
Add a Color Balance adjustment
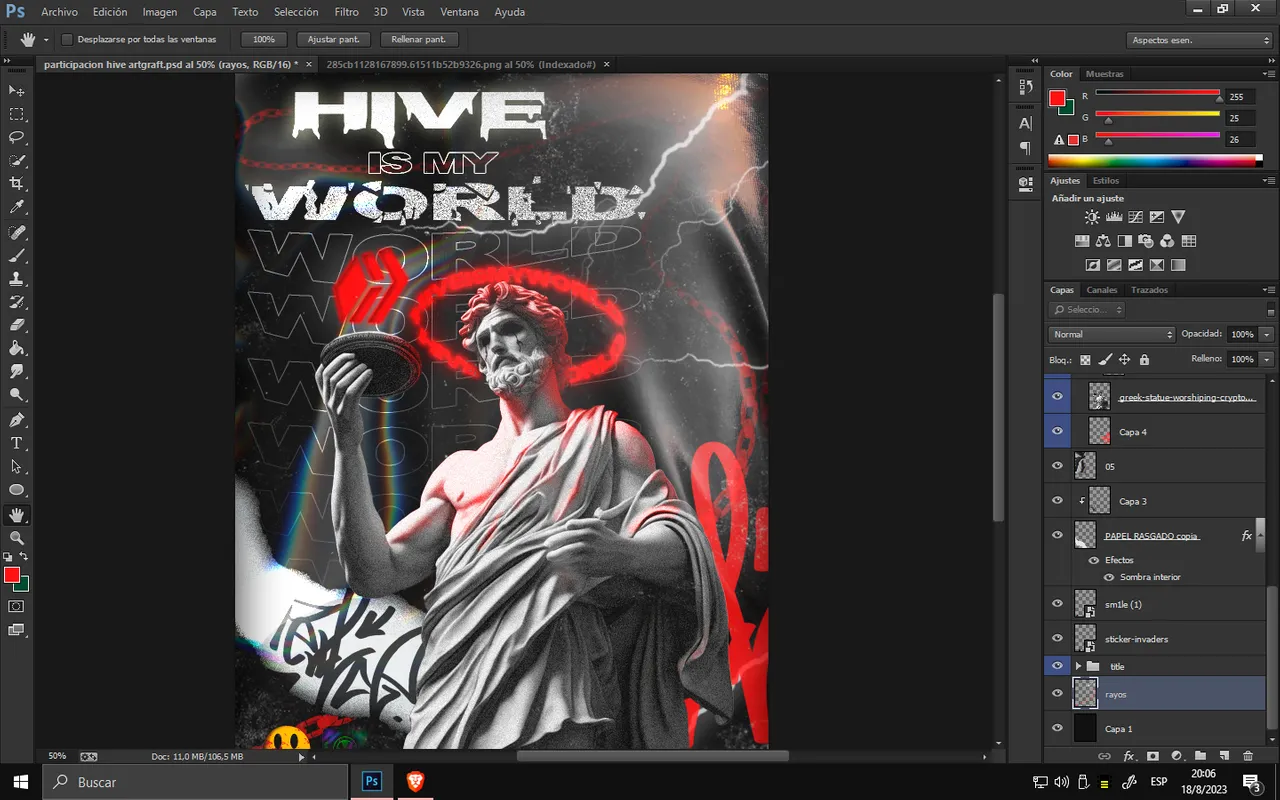tap(1103, 241)
